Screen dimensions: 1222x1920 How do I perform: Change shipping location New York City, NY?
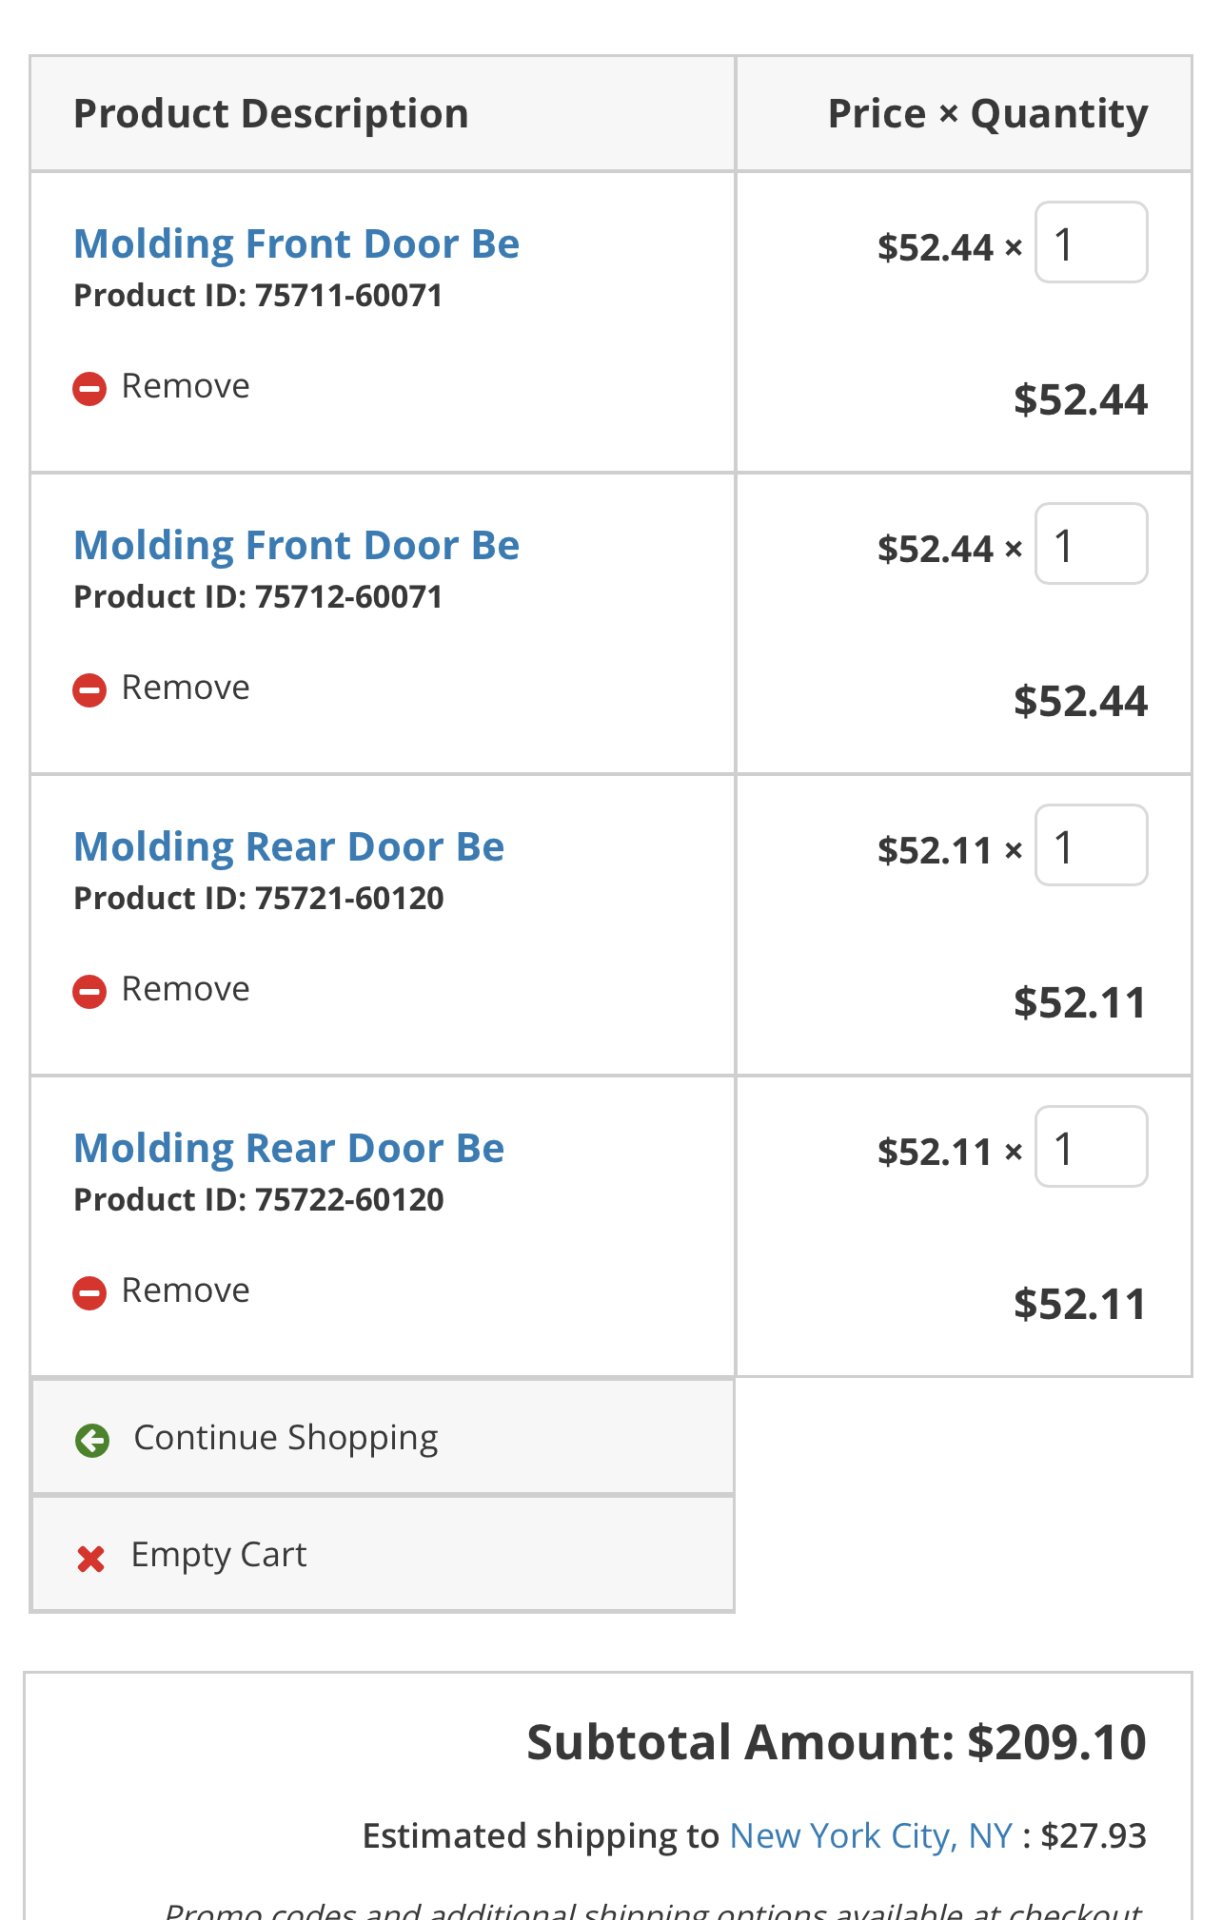pyautogui.click(x=871, y=1836)
